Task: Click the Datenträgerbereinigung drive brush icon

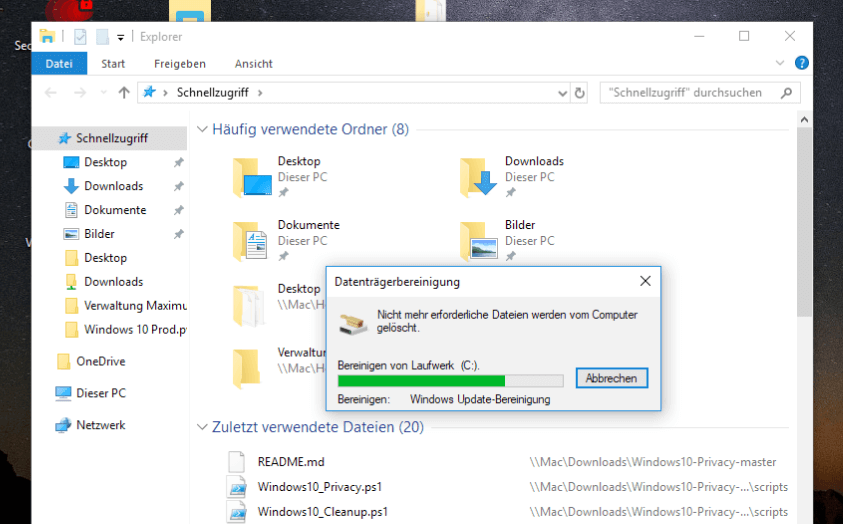Action: point(353,324)
